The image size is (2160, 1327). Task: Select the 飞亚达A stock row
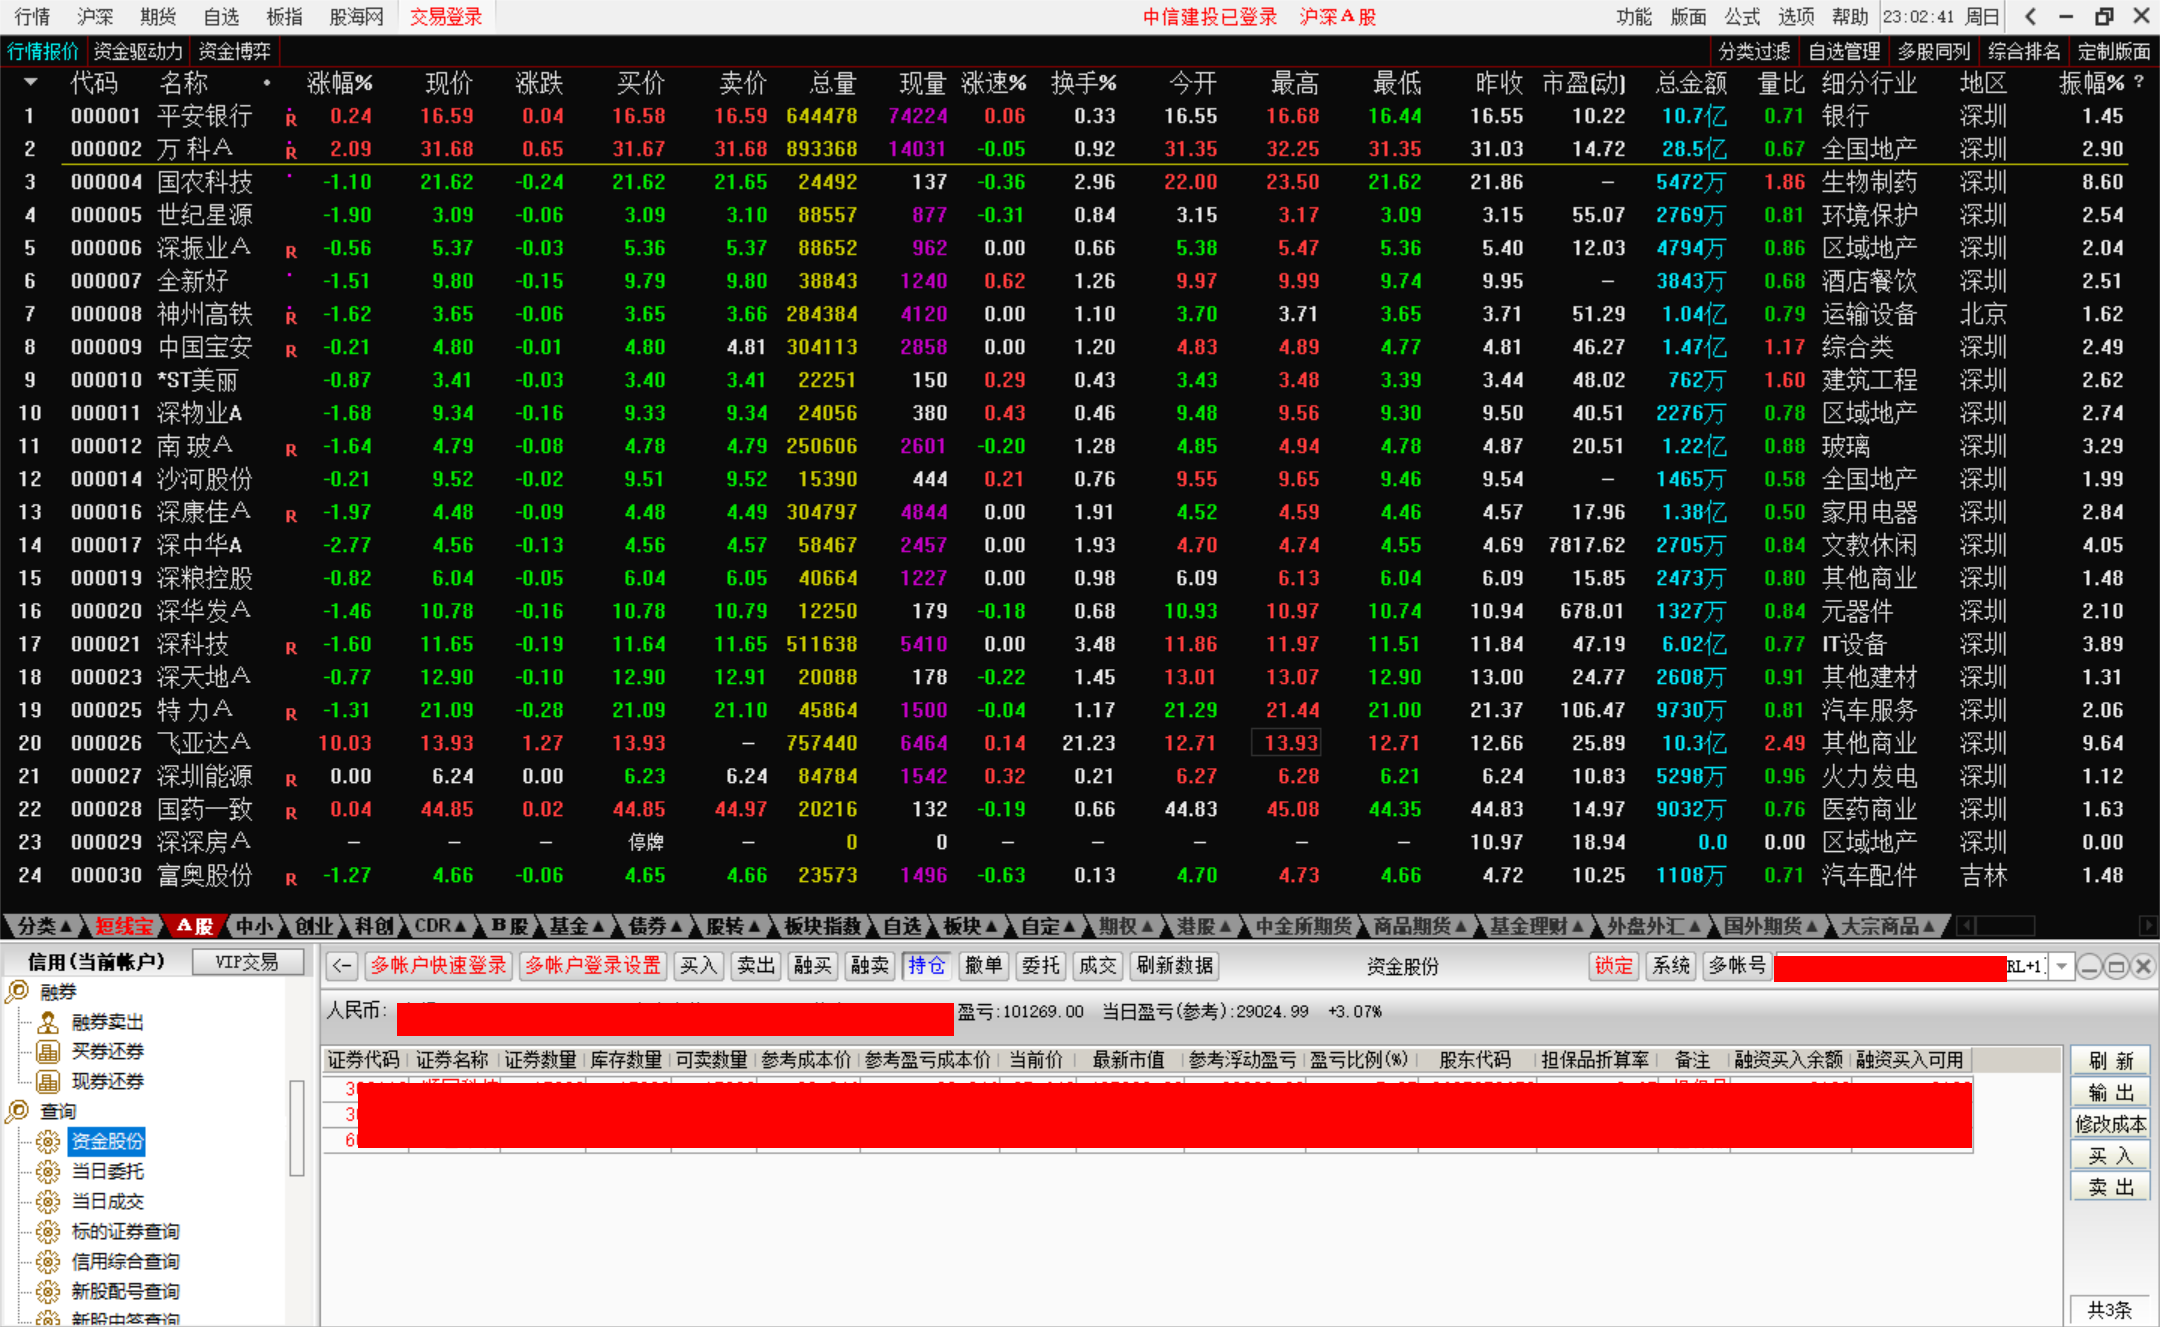pos(1080,743)
